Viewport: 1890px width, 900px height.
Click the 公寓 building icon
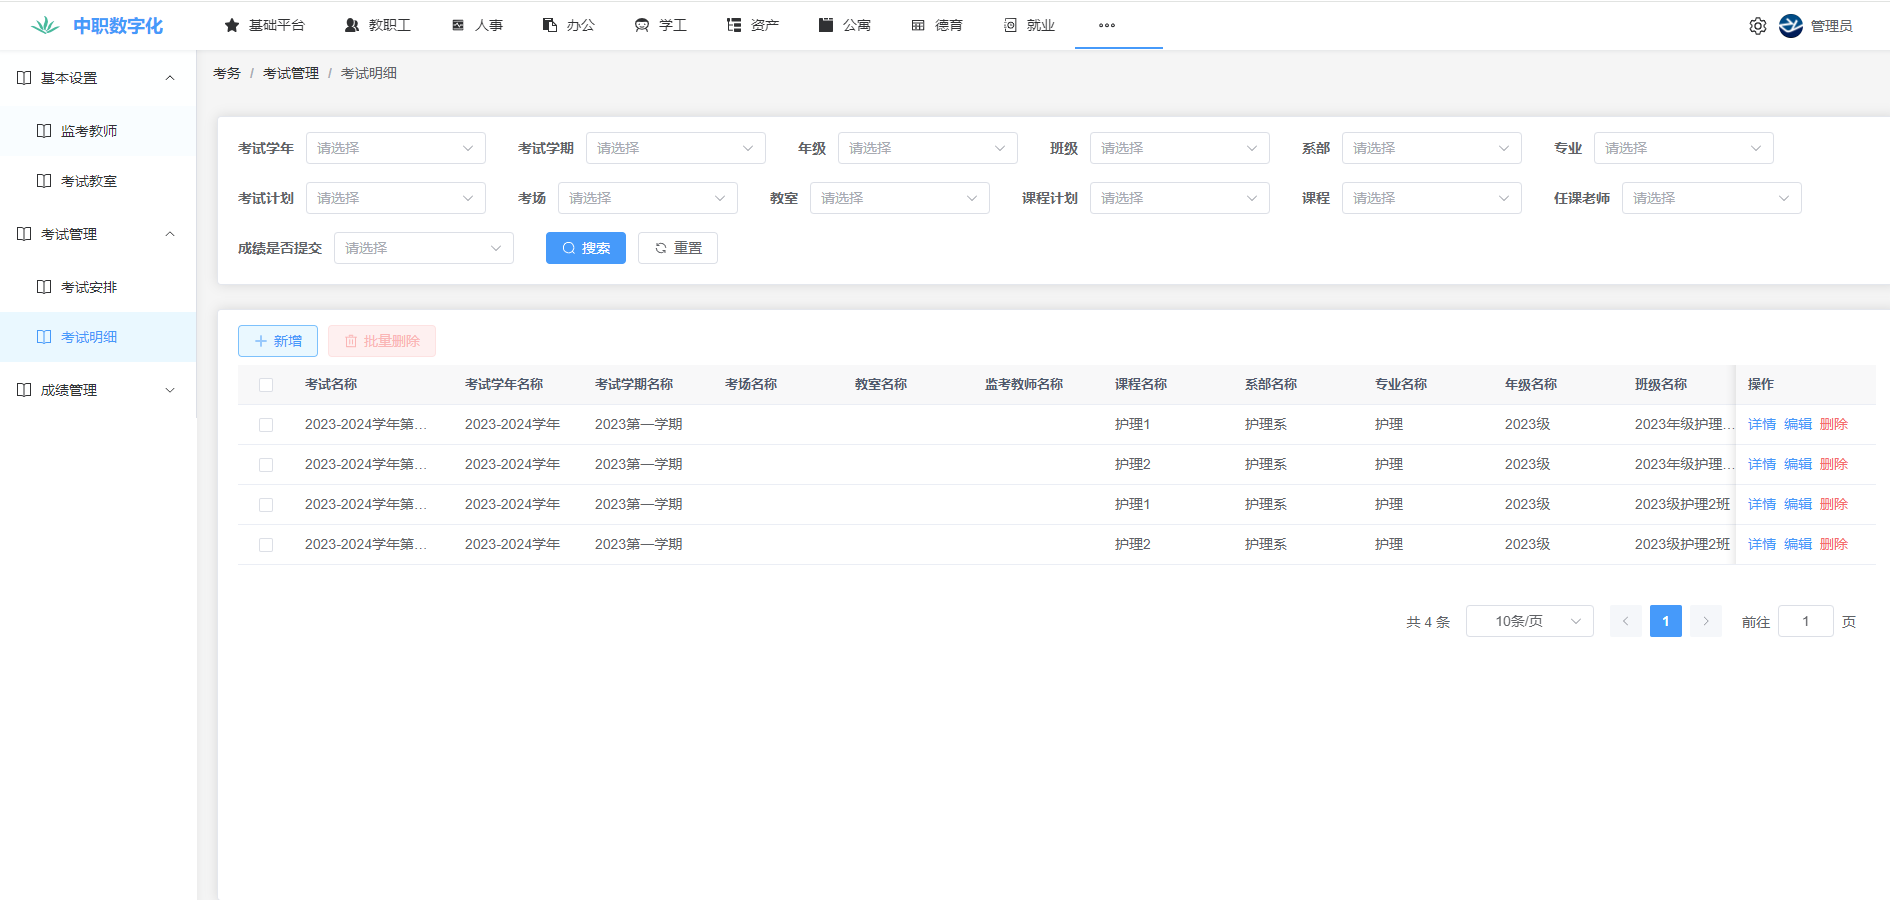click(826, 25)
